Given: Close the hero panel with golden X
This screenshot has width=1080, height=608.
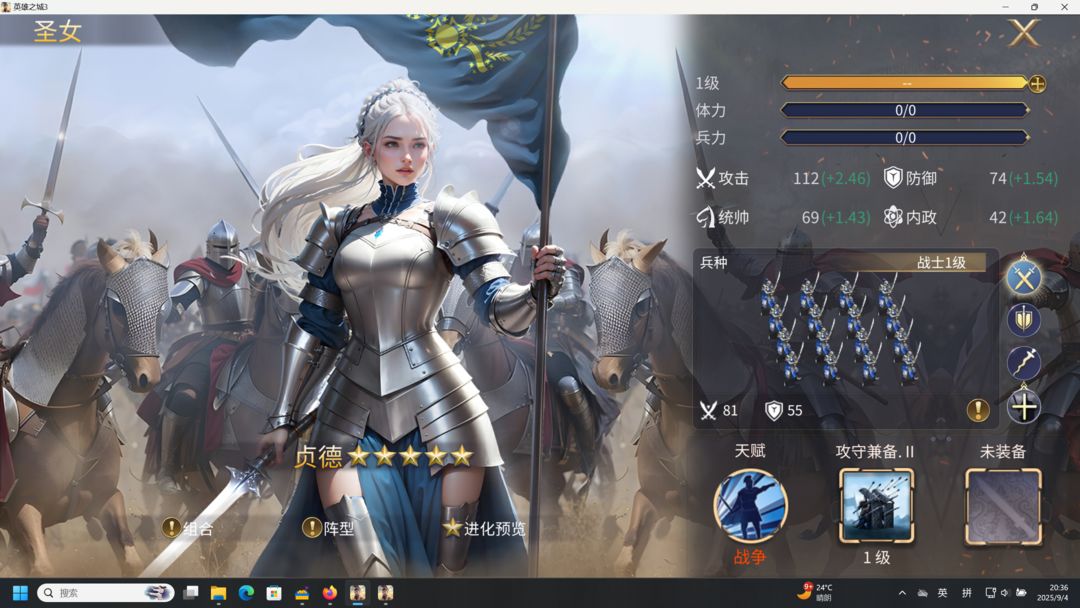Looking at the screenshot, I should click(x=1024, y=32).
